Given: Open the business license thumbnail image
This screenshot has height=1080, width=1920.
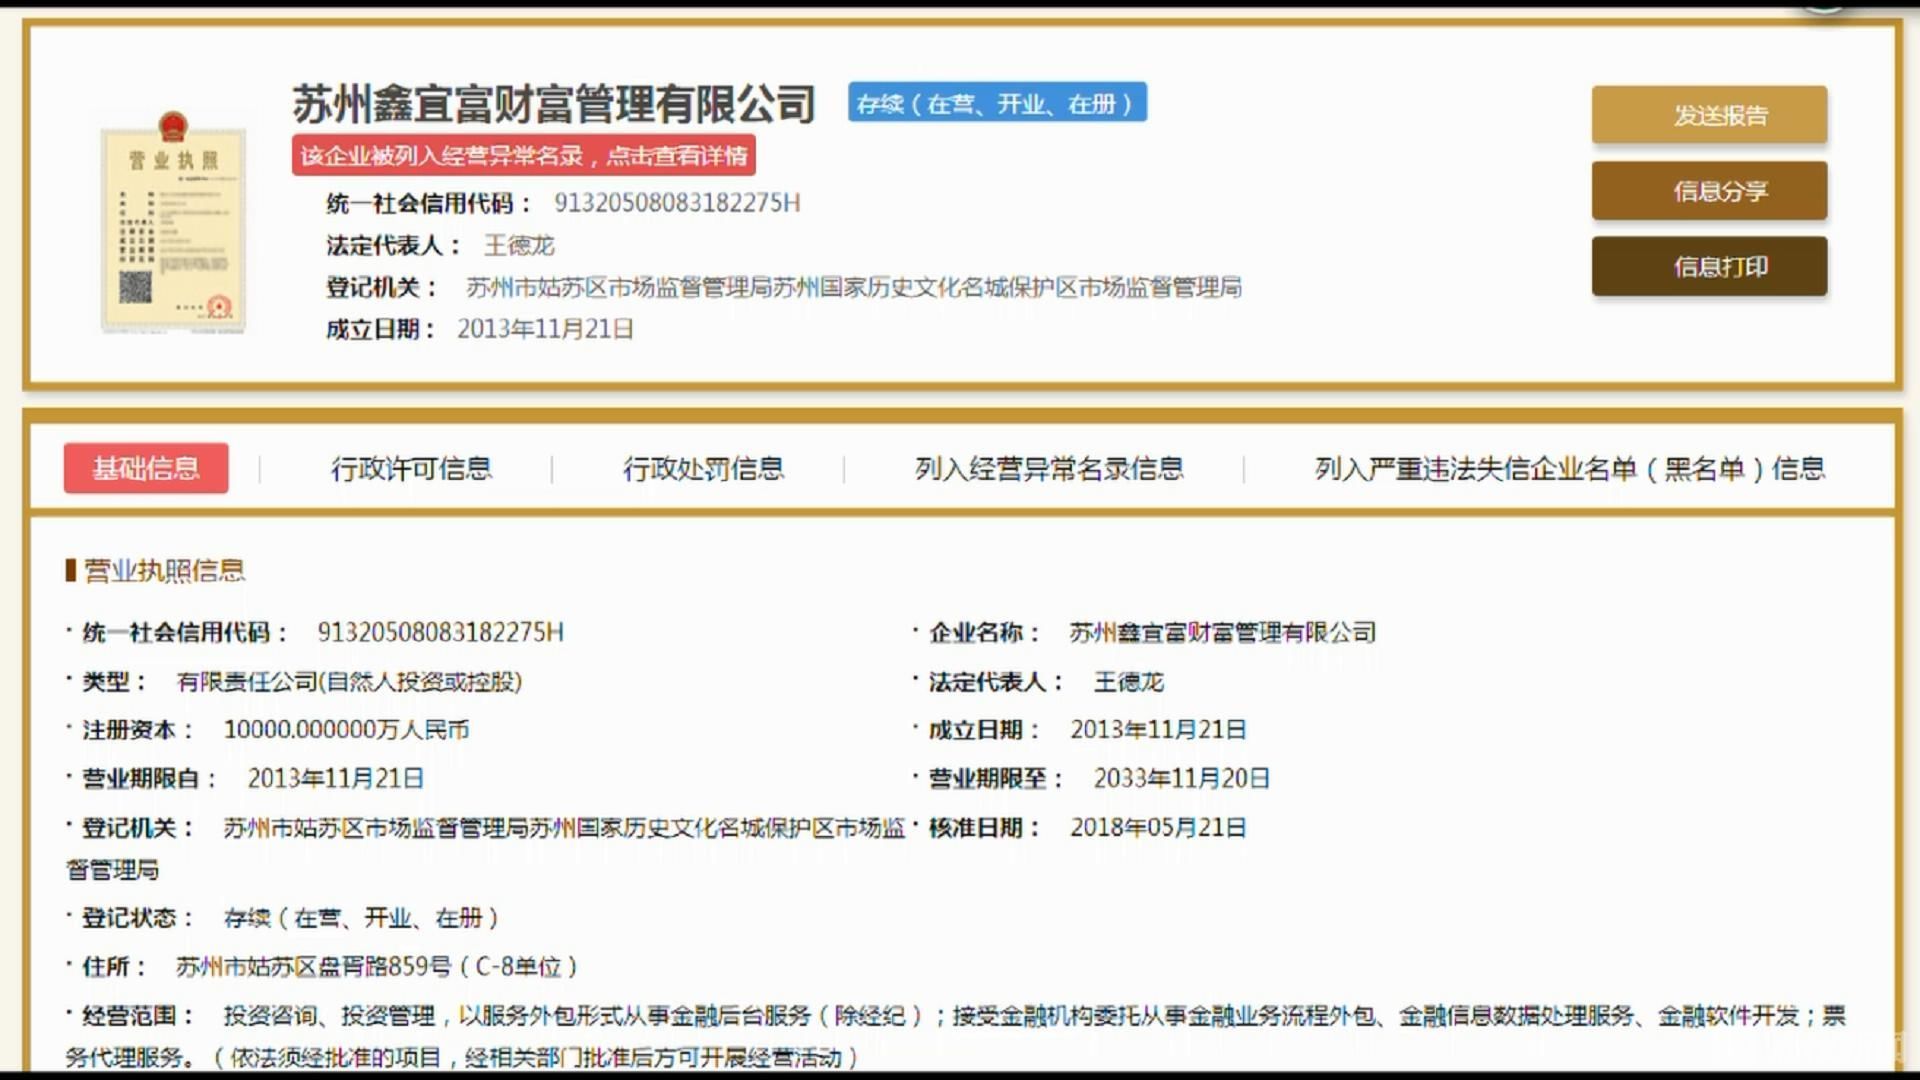Looking at the screenshot, I should [x=173, y=224].
